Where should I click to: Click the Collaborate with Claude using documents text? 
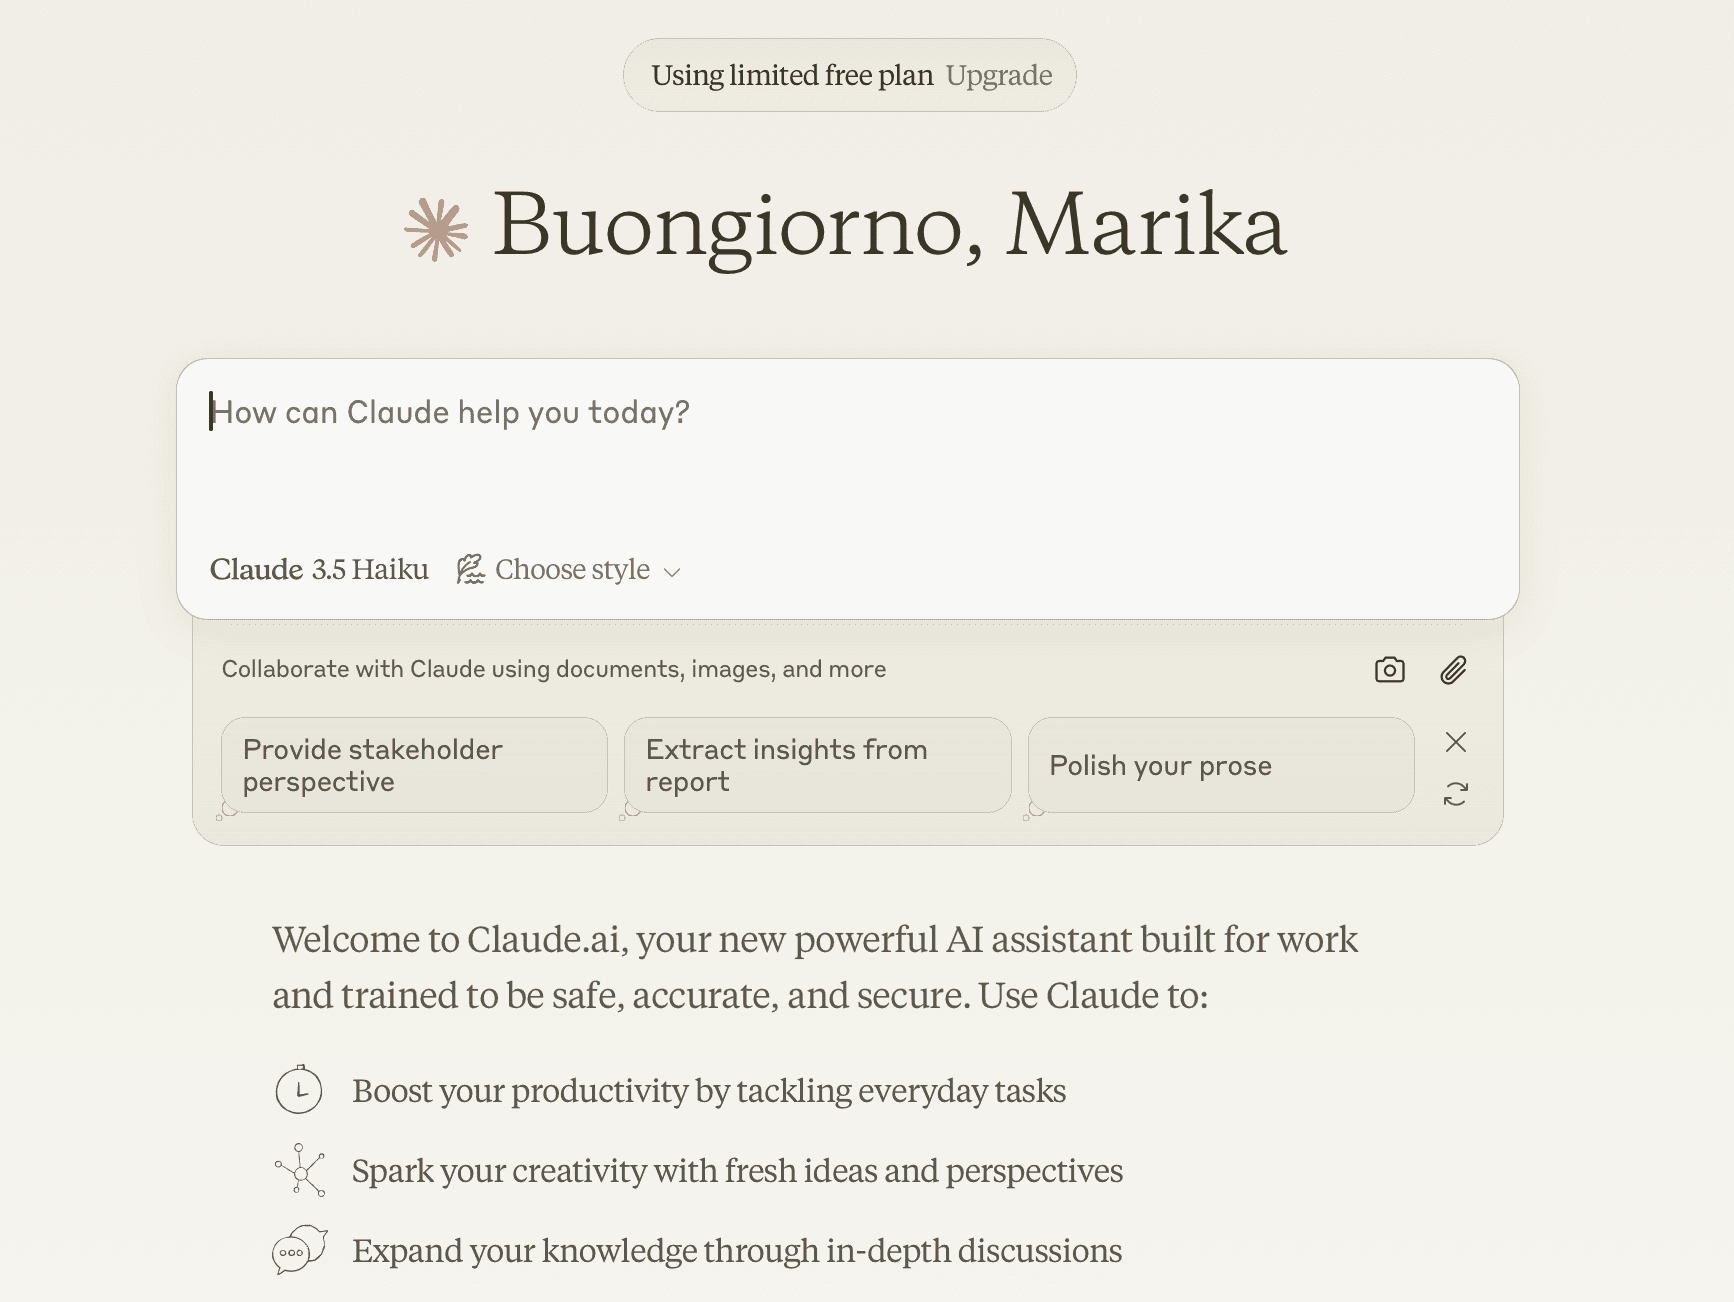click(554, 669)
